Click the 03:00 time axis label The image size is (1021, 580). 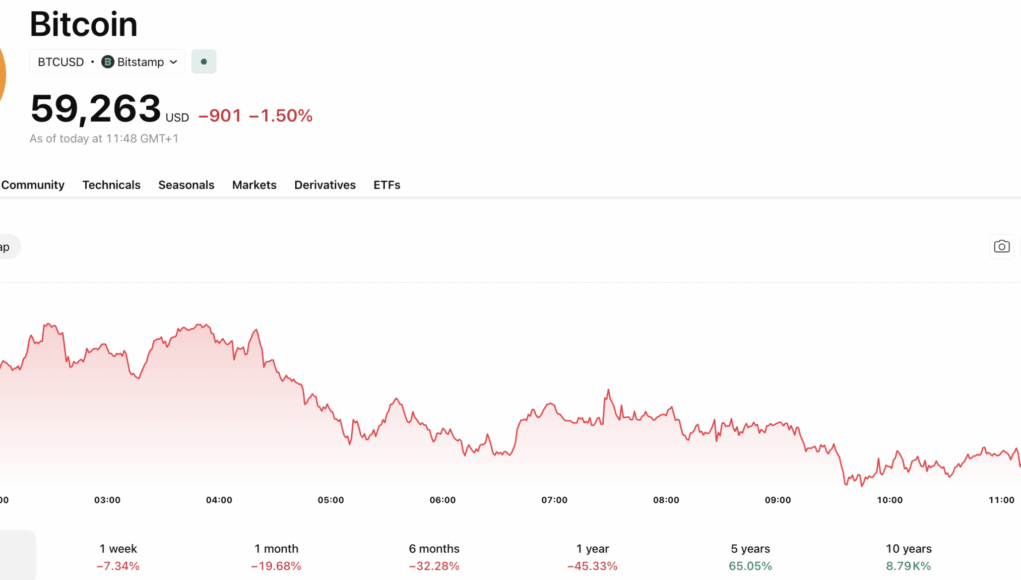click(x=107, y=500)
